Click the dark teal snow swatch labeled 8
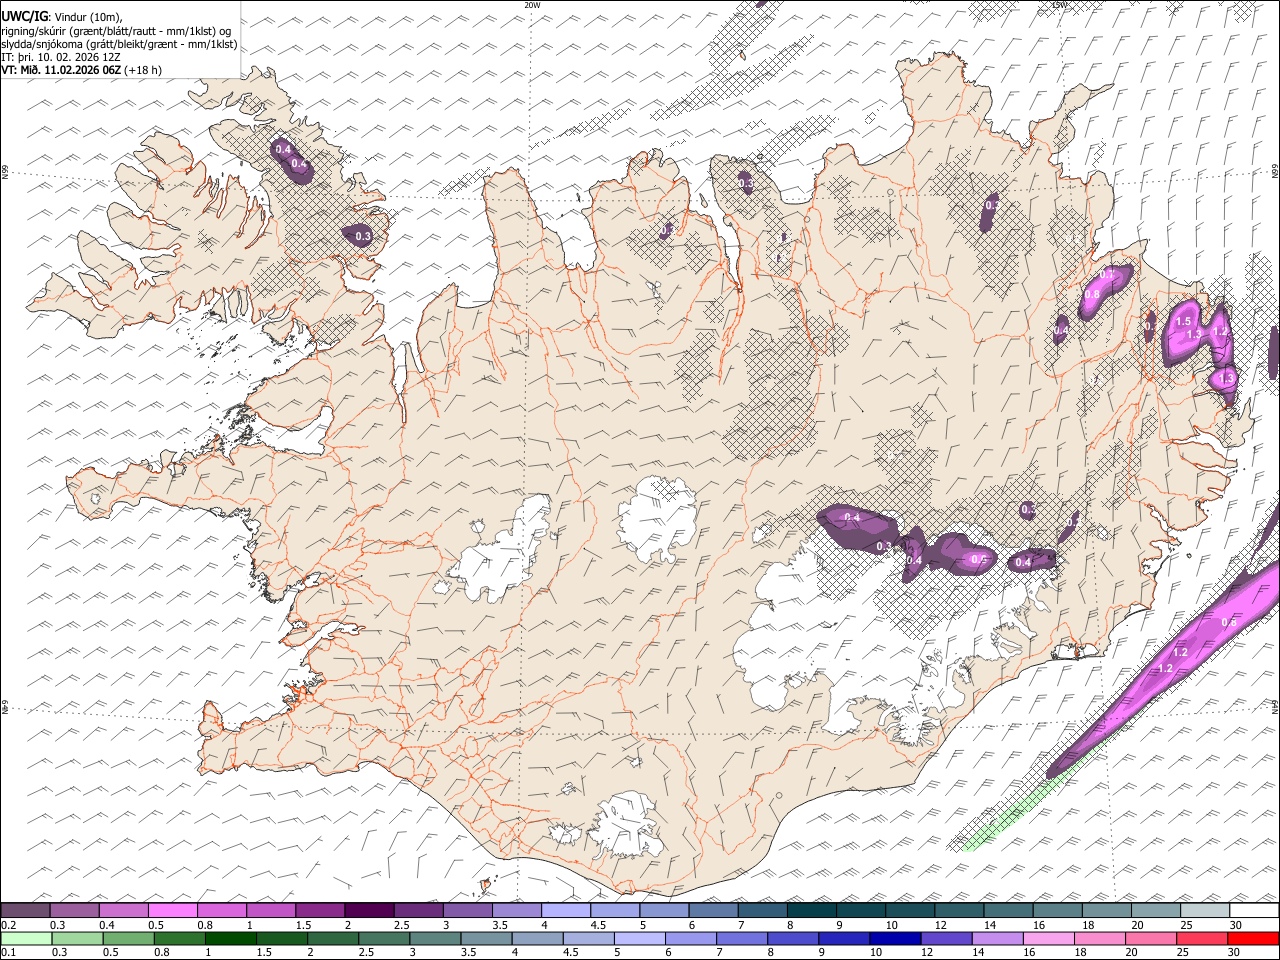This screenshot has height=960, width=1280. (810, 911)
